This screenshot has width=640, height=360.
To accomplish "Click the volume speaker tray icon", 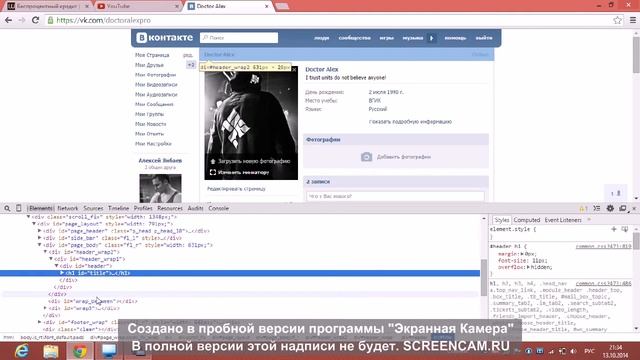I will (x=573, y=351).
